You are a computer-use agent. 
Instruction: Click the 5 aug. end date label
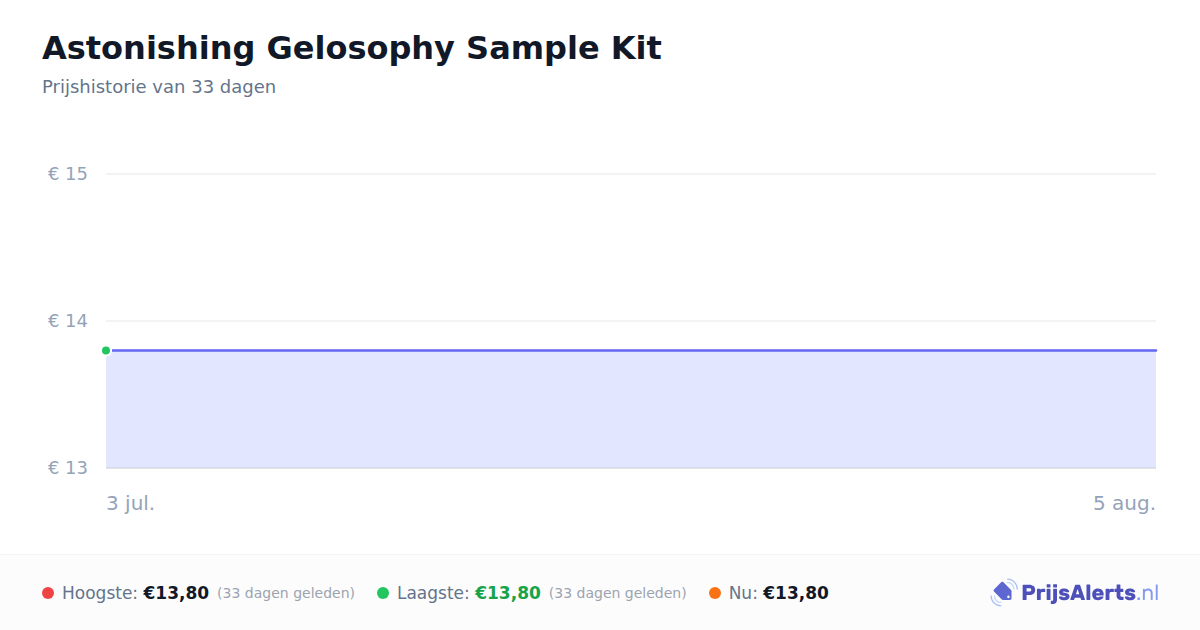pos(1124,503)
